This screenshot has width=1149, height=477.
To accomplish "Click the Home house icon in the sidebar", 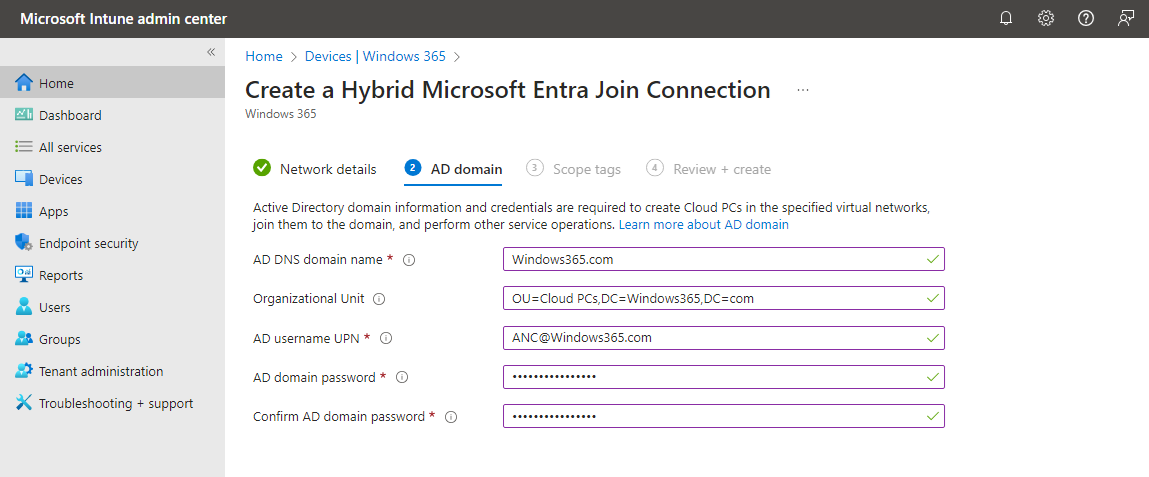I will pyautogui.click(x=24, y=83).
